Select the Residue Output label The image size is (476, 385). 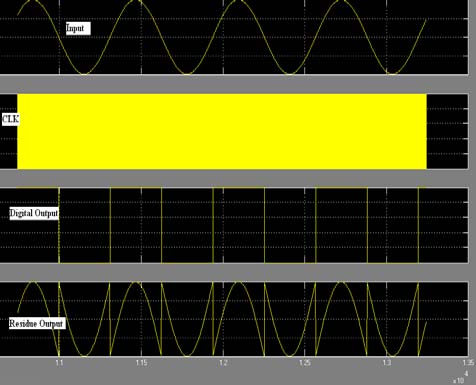point(37,323)
